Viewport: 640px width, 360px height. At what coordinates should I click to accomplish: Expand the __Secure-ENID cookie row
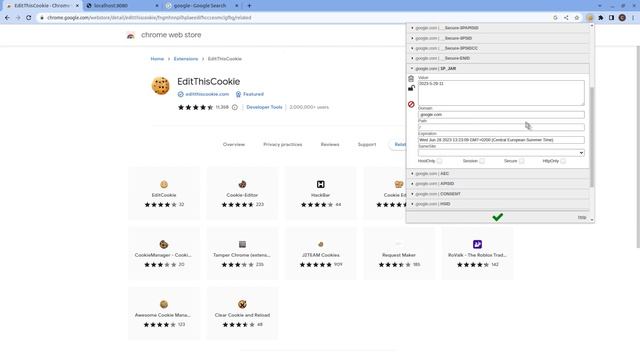pos(498,58)
